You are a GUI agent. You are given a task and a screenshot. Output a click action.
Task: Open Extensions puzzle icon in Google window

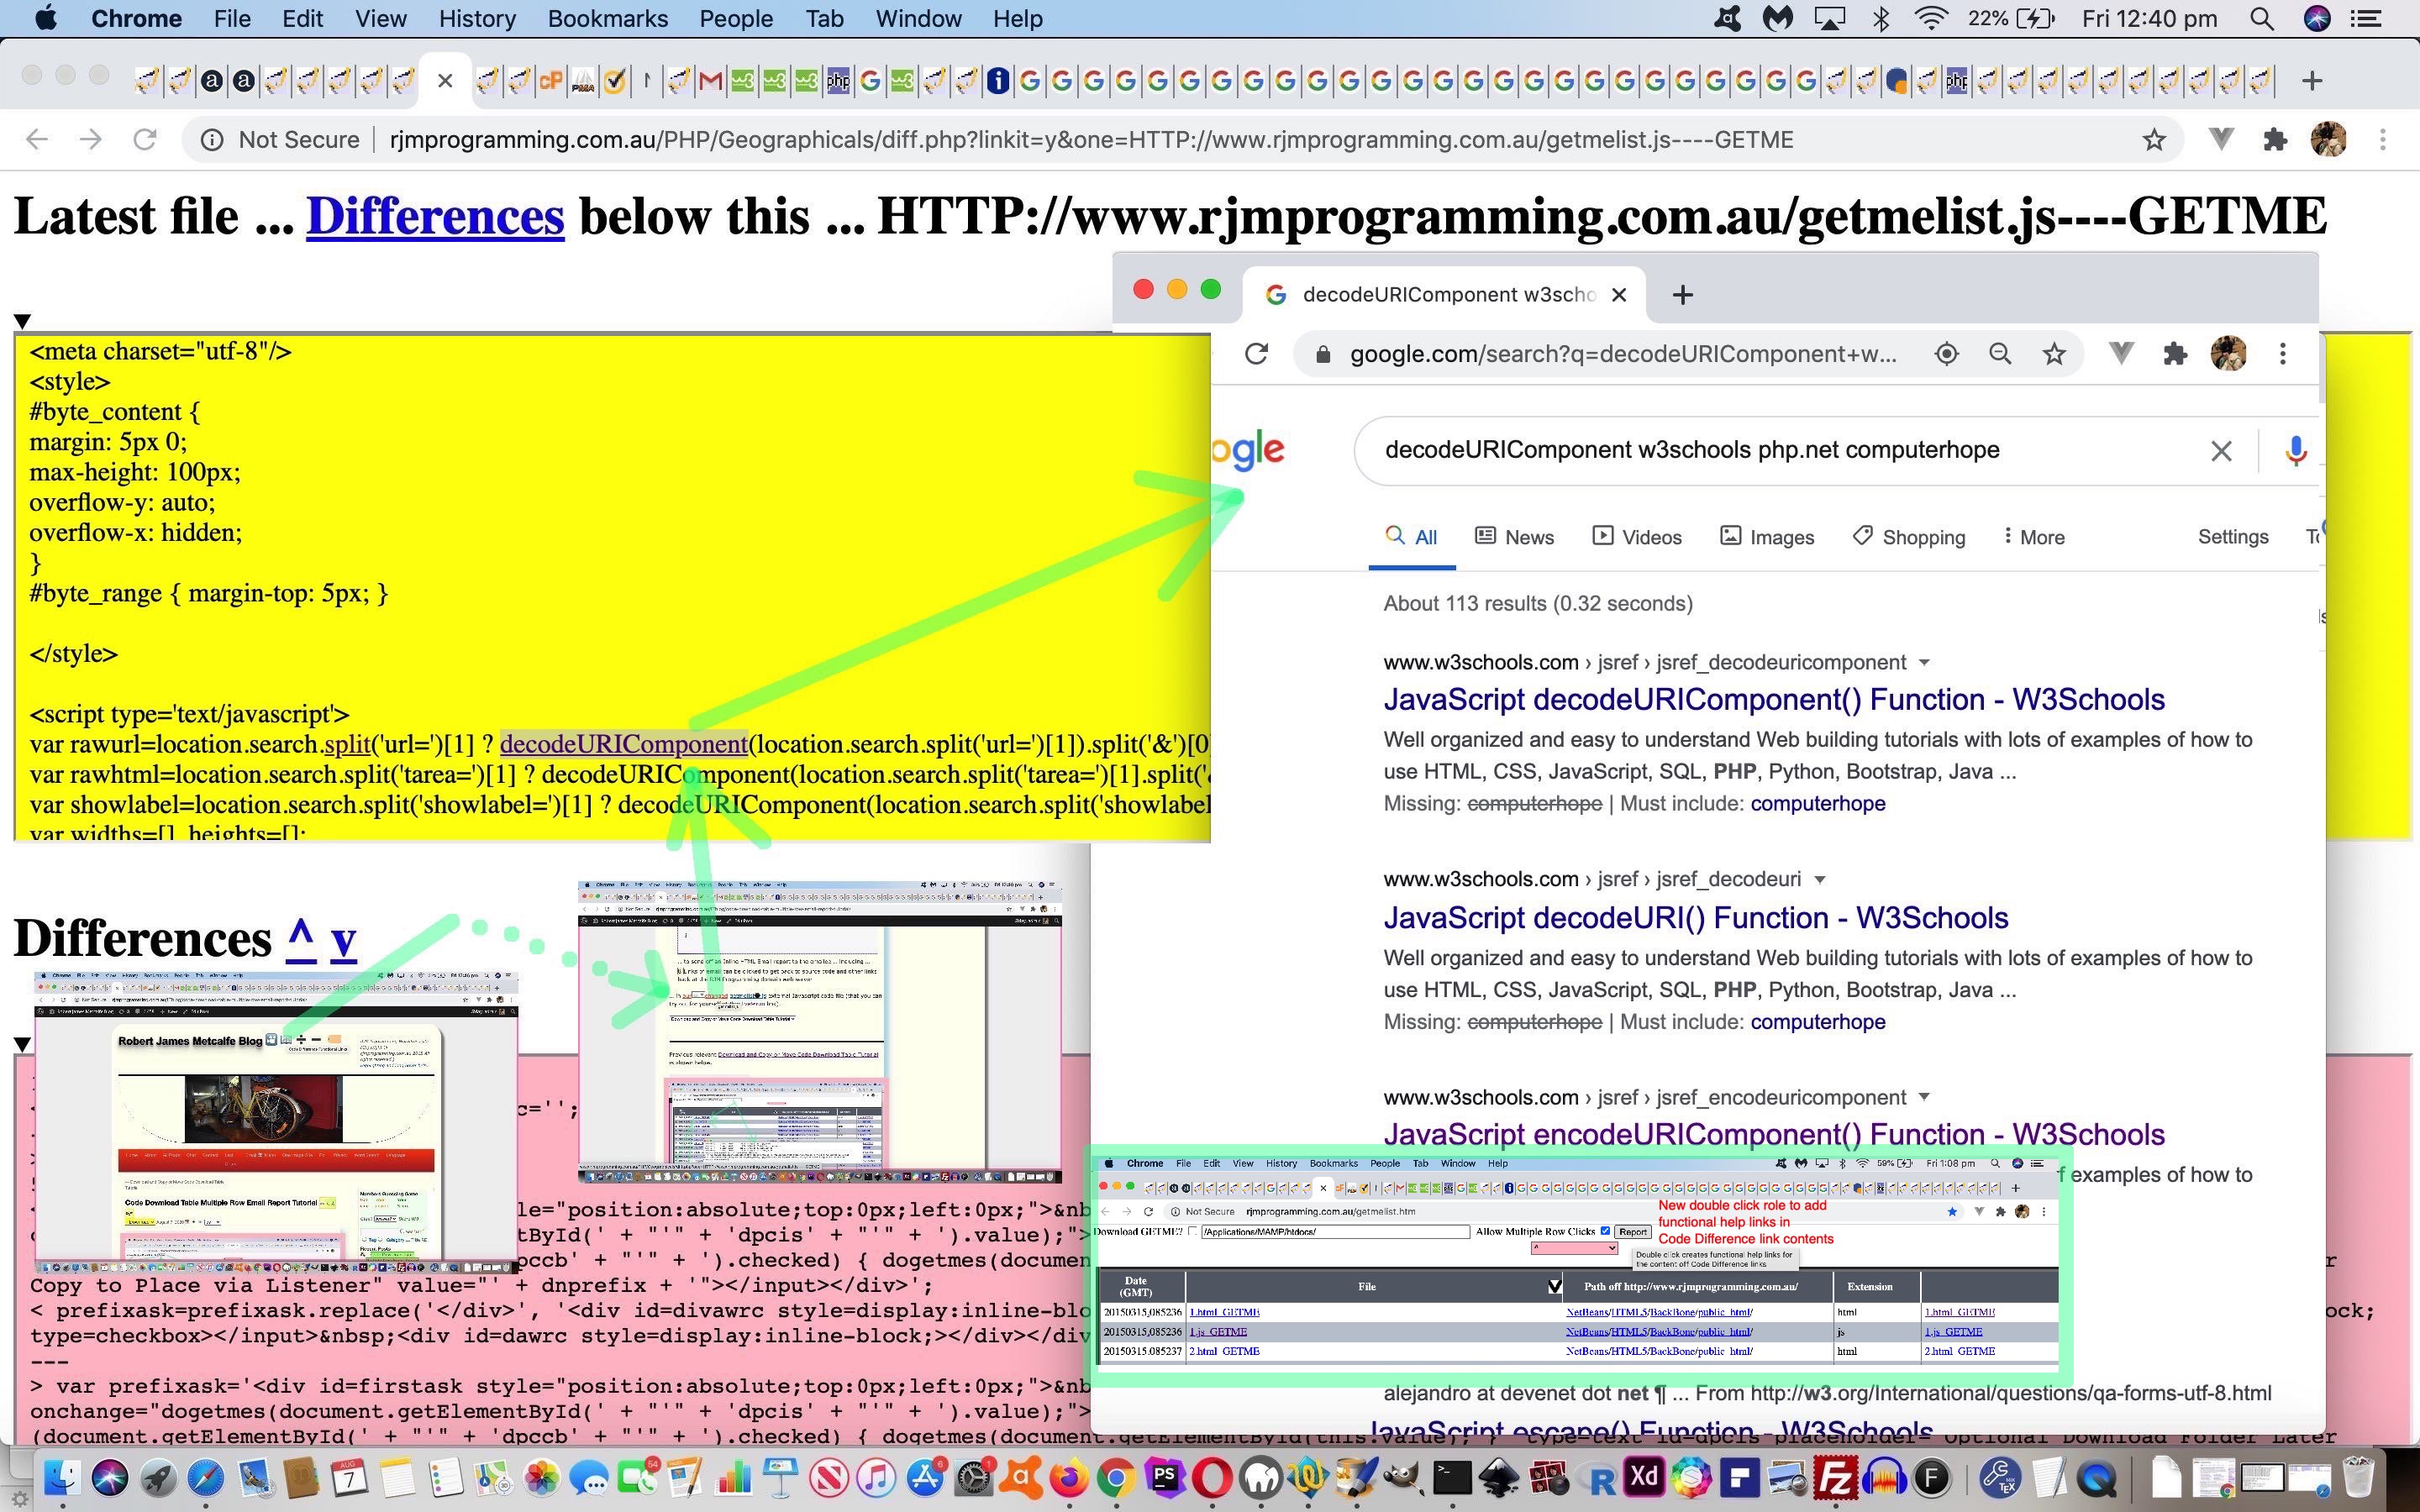2175,354
